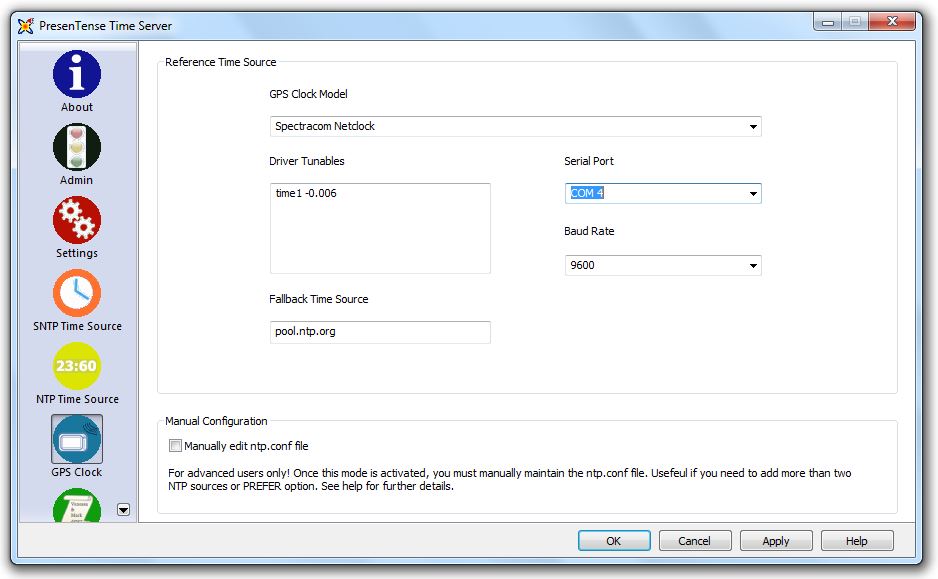The width and height of the screenshot is (938, 579).
Task: Open Help for the time server
Action: tap(857, 540)
